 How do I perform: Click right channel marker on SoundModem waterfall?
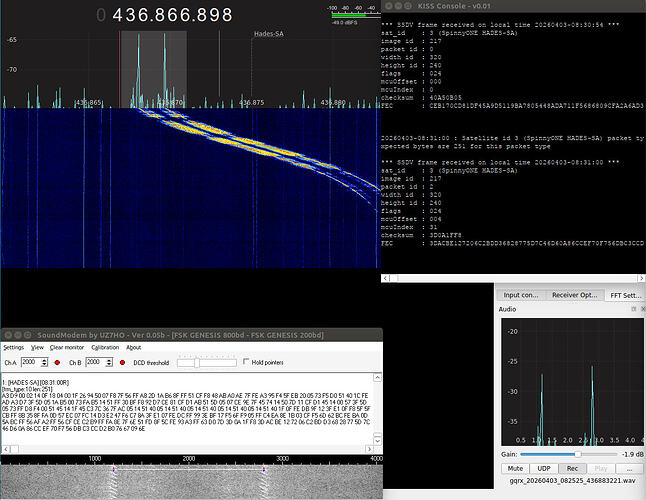(x=264, y=469)
